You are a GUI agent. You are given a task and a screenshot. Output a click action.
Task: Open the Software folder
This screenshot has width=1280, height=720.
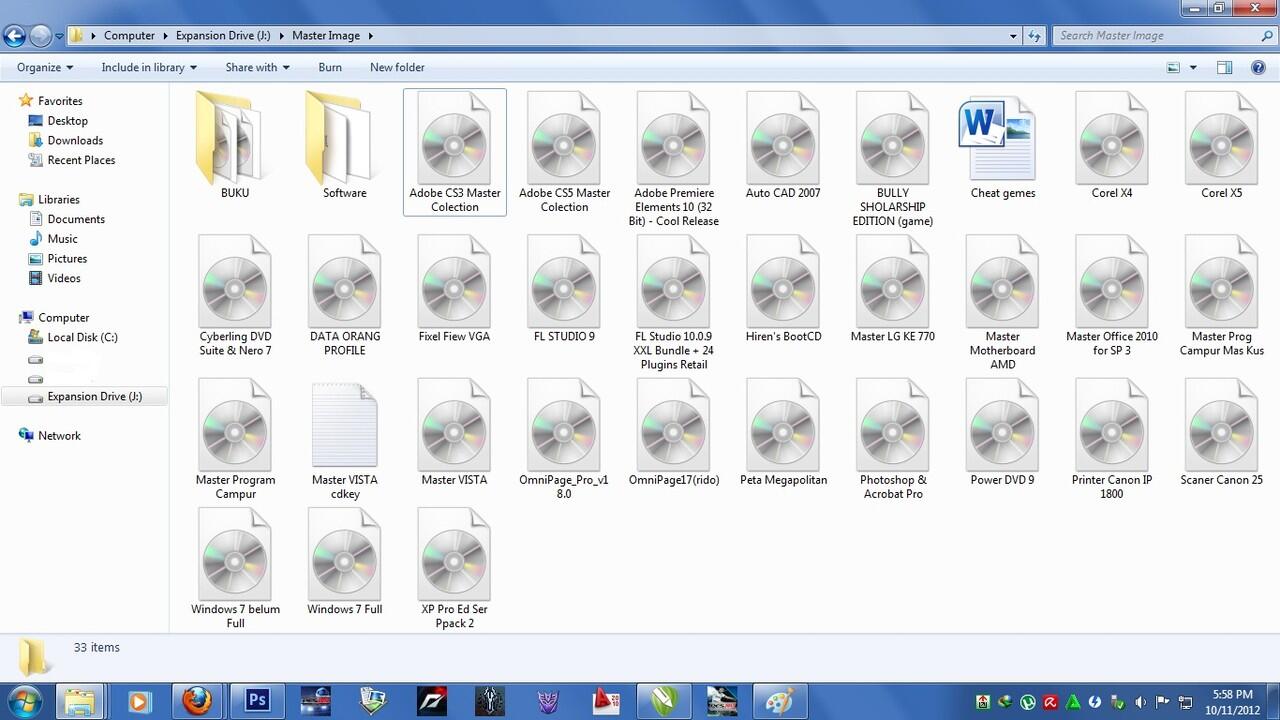(344, 146)
